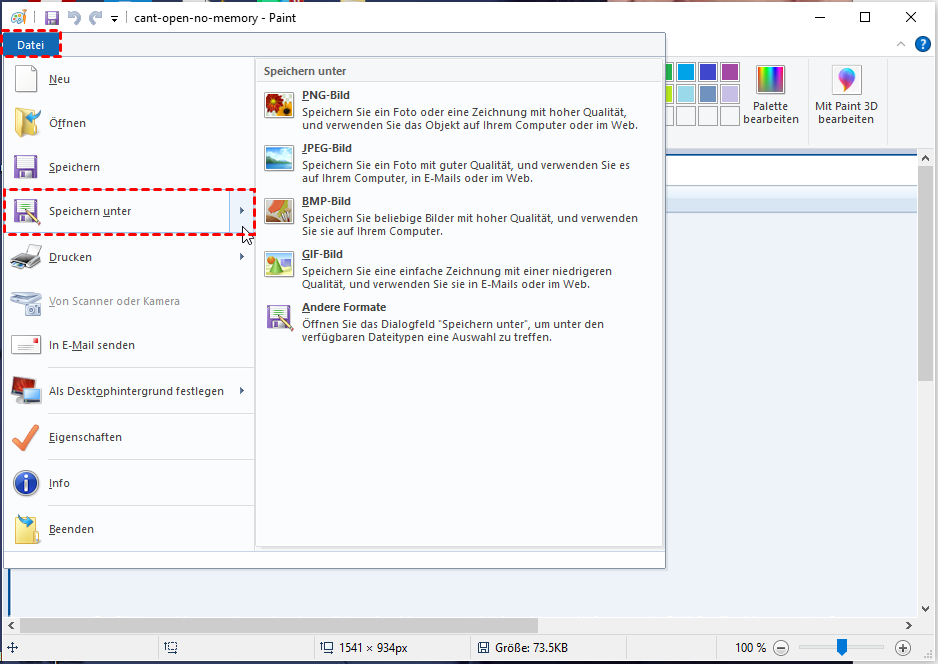938x664 pixels.
Task: Choose In E-Mail senden
Action: (129, 345)
